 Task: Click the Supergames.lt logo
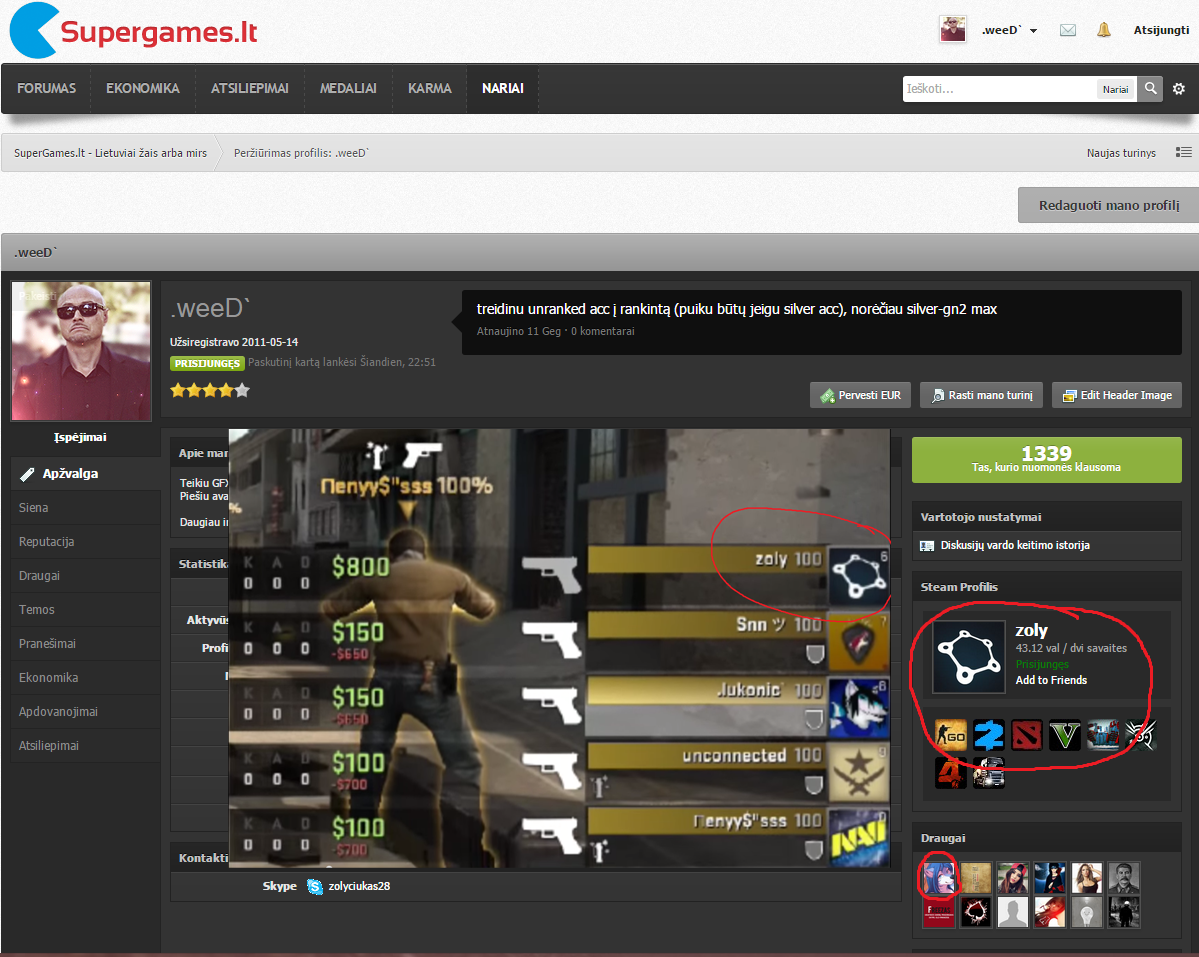point(134,31)
